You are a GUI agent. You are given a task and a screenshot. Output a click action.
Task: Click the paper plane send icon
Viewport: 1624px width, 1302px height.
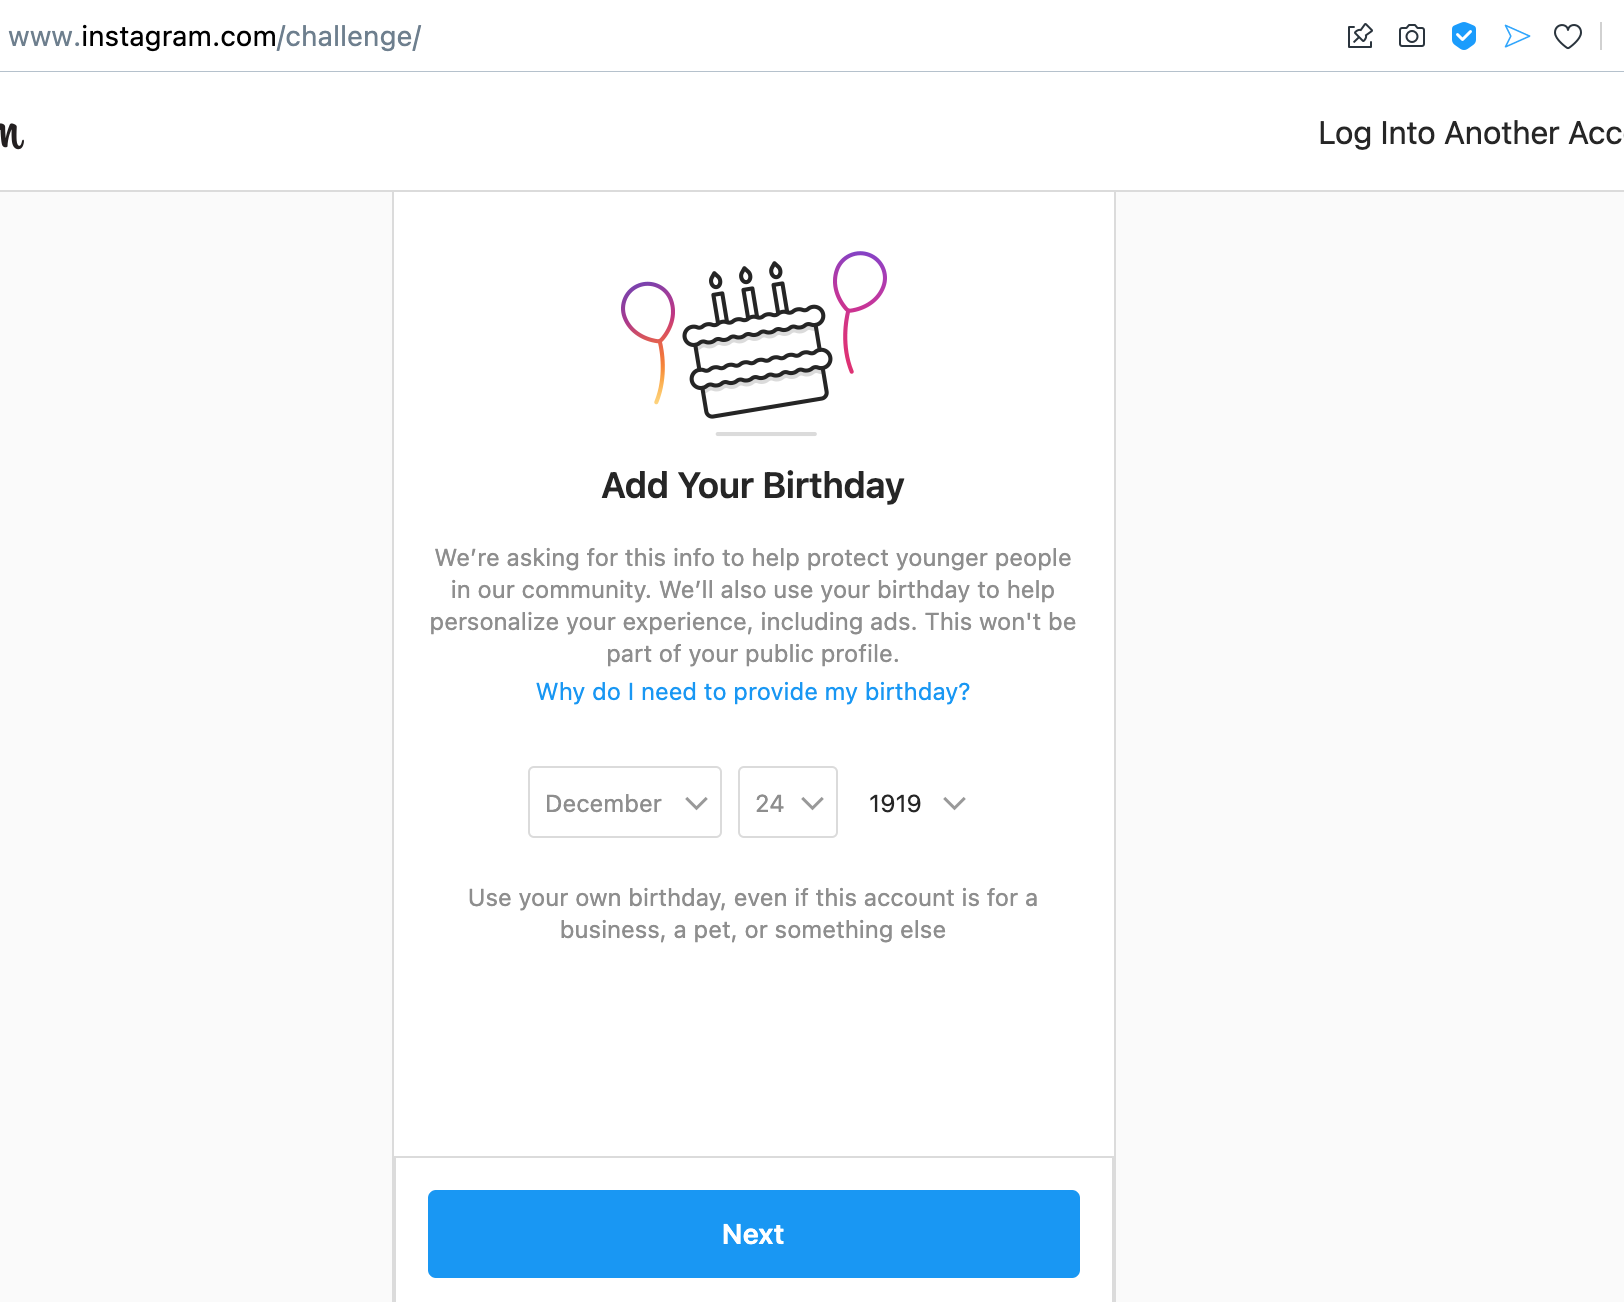pyautogui.click(x=1517, y=37)
